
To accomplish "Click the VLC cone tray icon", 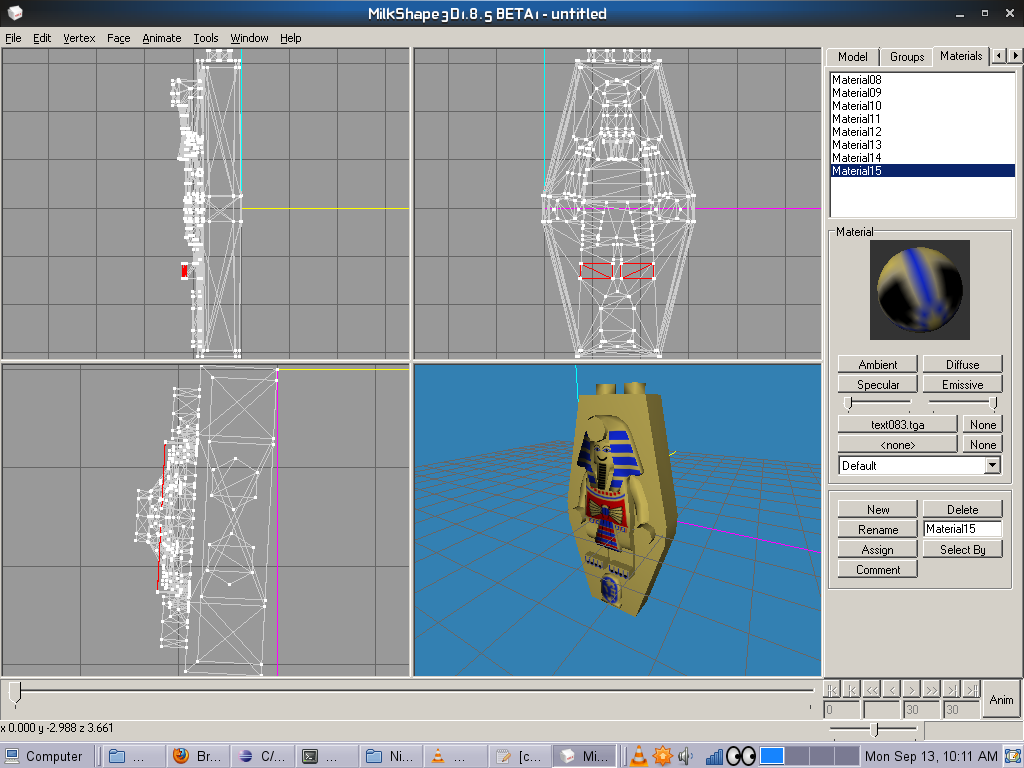I will click(x=637, y=756).
